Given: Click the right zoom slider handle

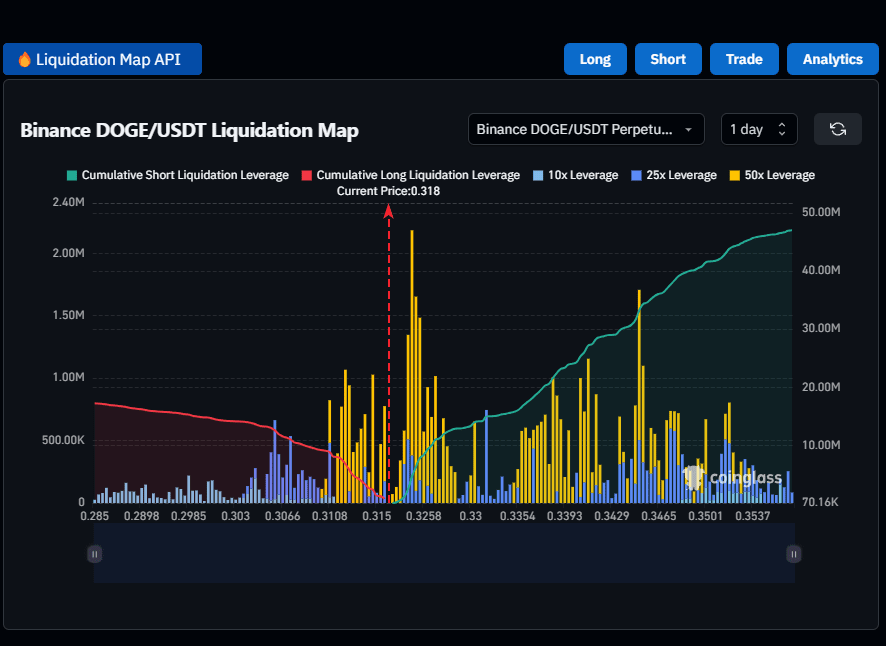Looking at the screenshot, I should tap(793, 554).
